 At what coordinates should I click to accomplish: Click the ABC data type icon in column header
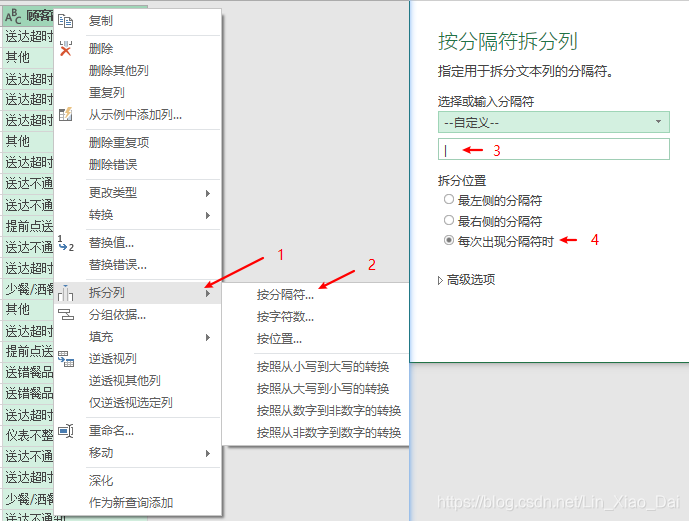tap(13, 16)
